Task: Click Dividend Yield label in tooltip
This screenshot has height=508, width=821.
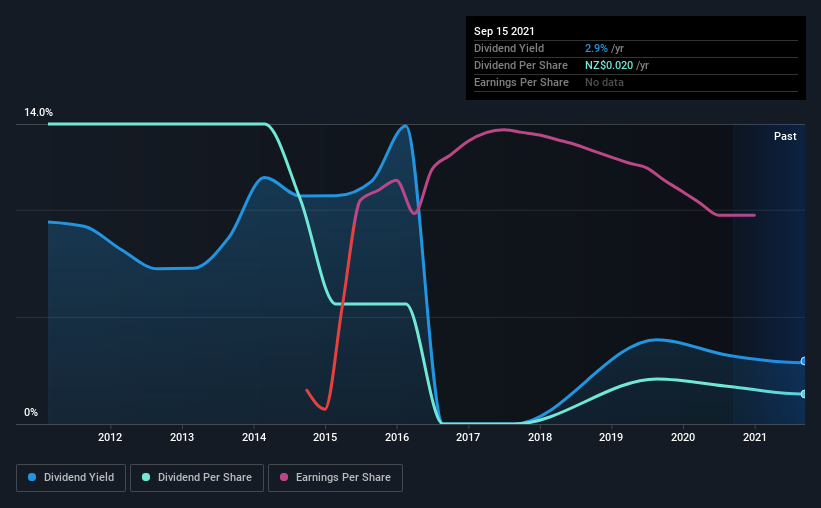Action: 509,48
